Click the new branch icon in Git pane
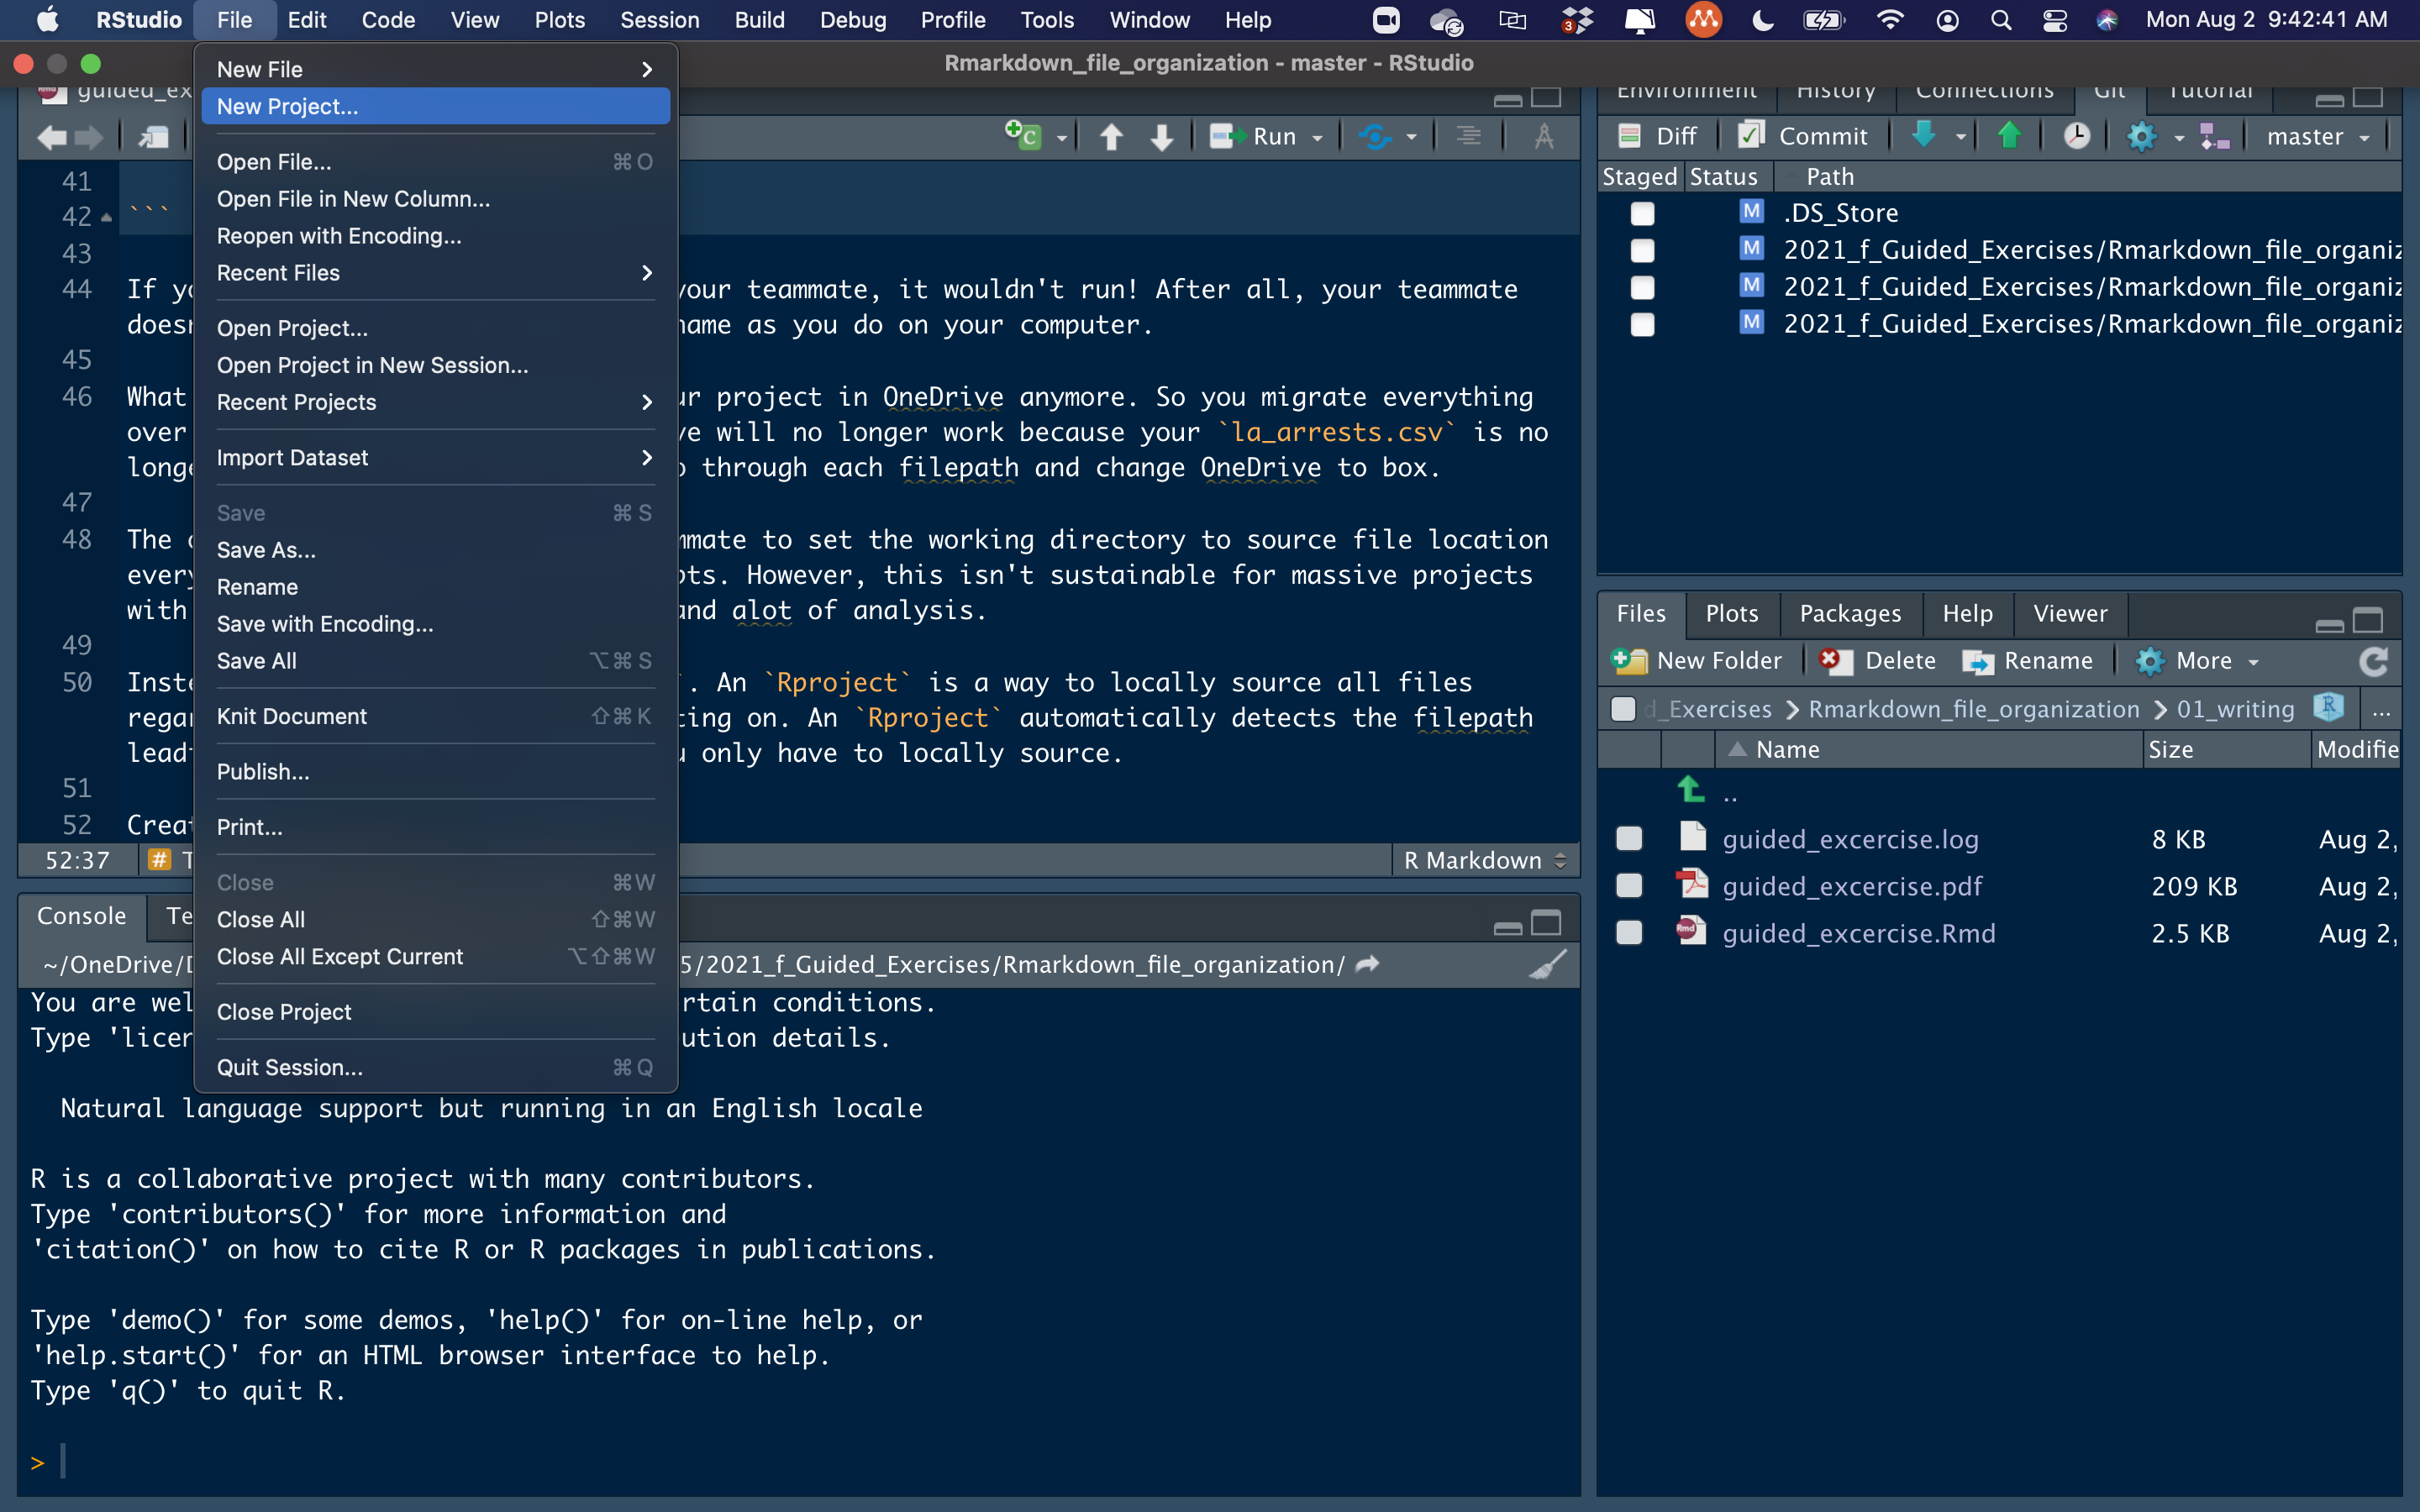2420x1512 pixels. 2214,137
